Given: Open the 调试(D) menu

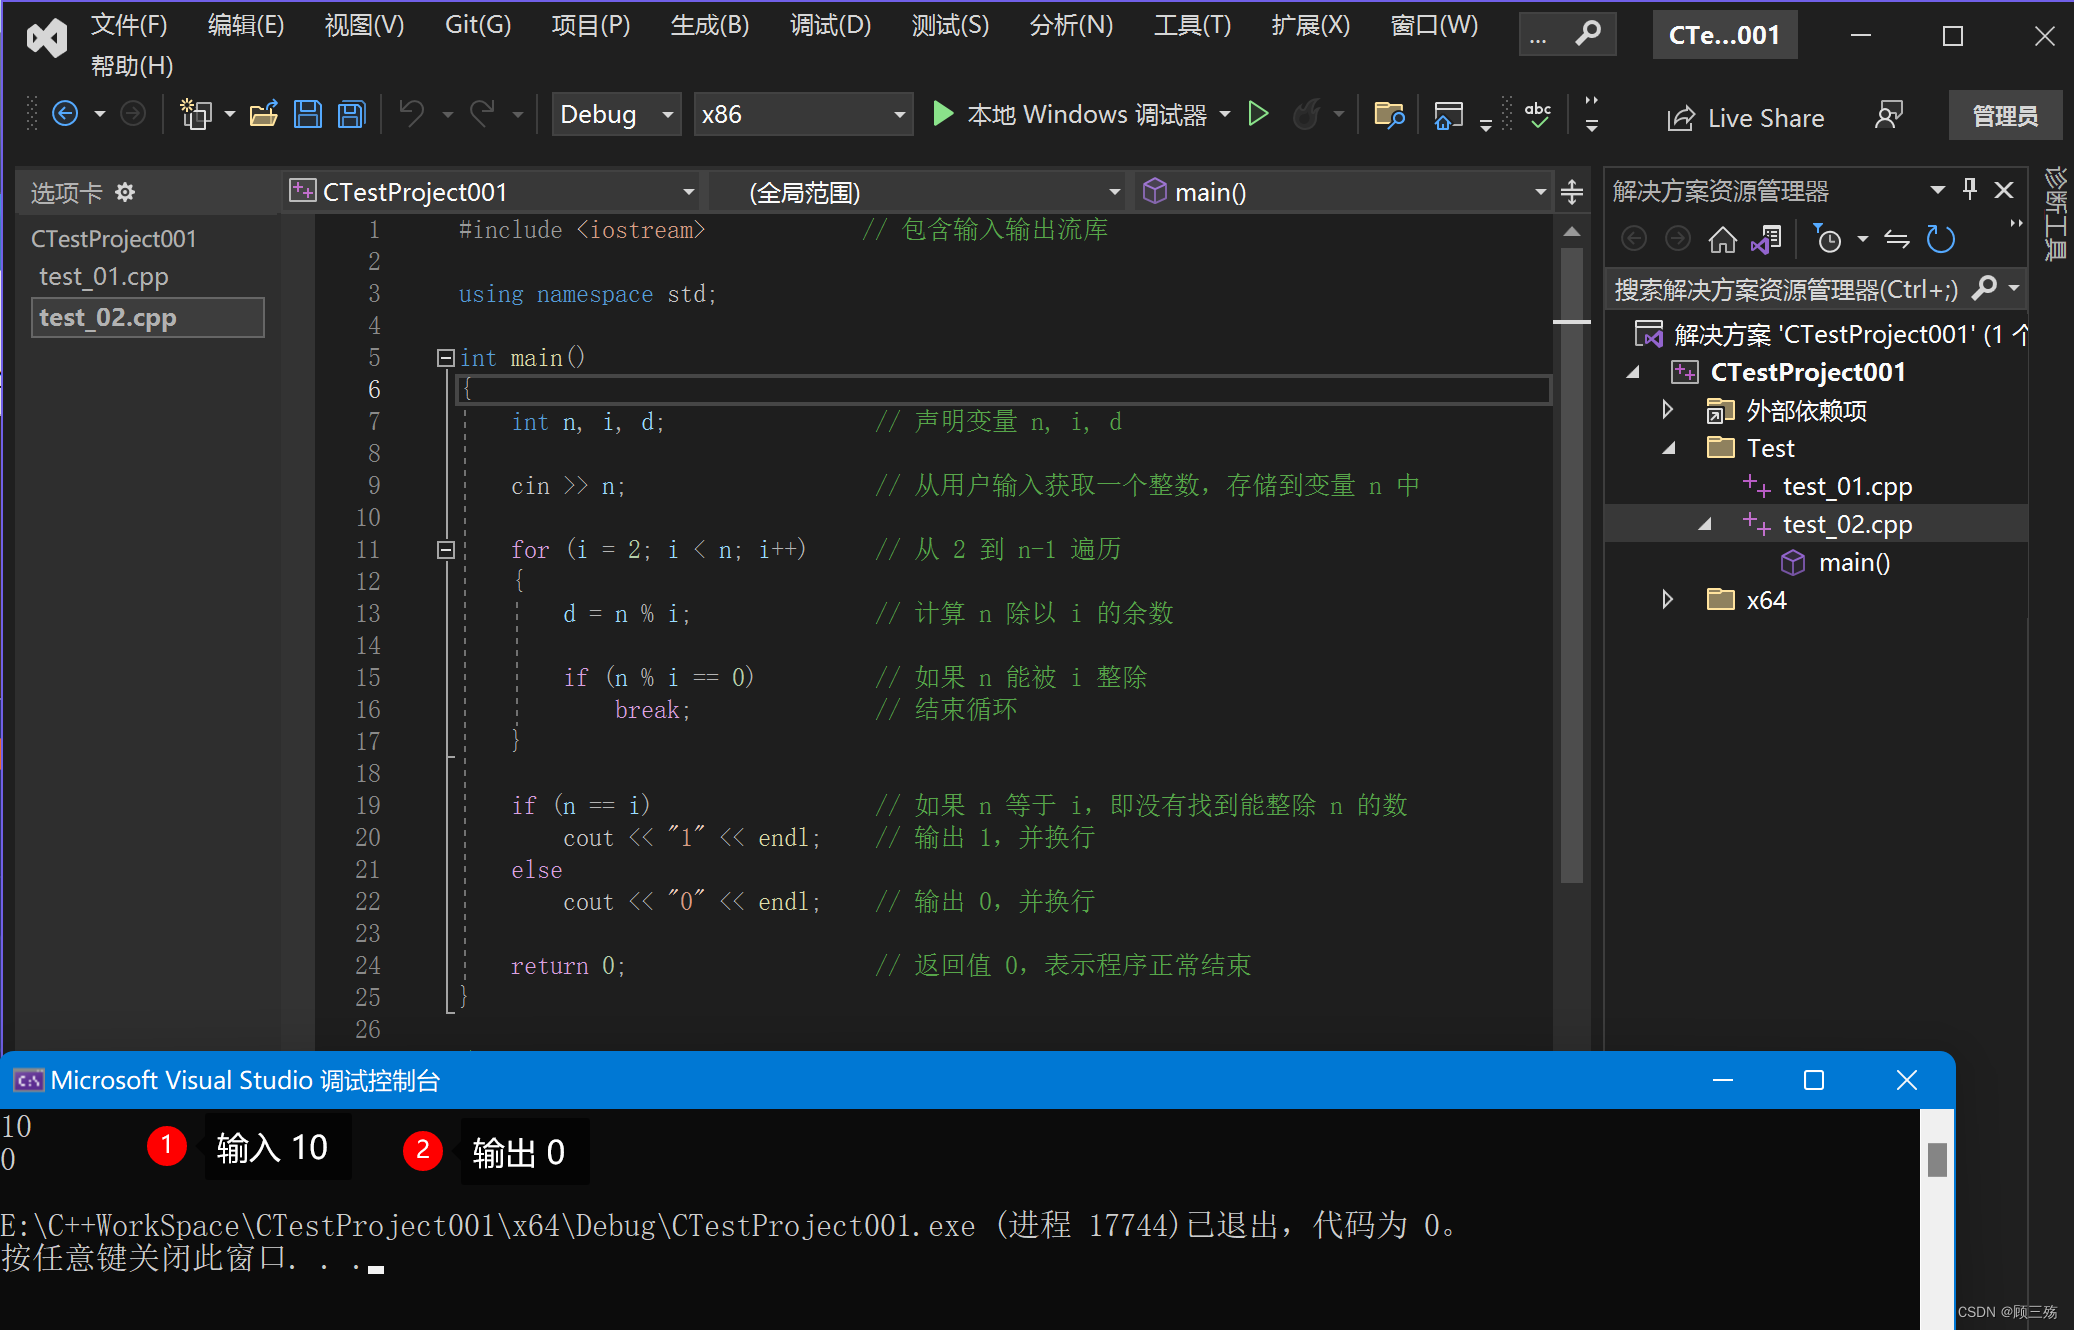Looking at the screenshot, I should point(830,25).
